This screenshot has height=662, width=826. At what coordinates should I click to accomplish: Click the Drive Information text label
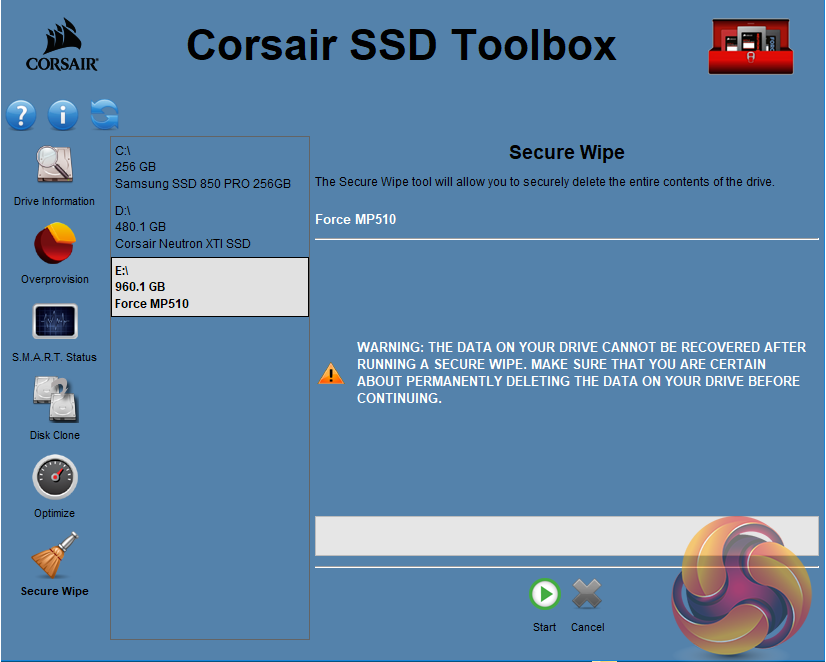click(x=55, y=201)
